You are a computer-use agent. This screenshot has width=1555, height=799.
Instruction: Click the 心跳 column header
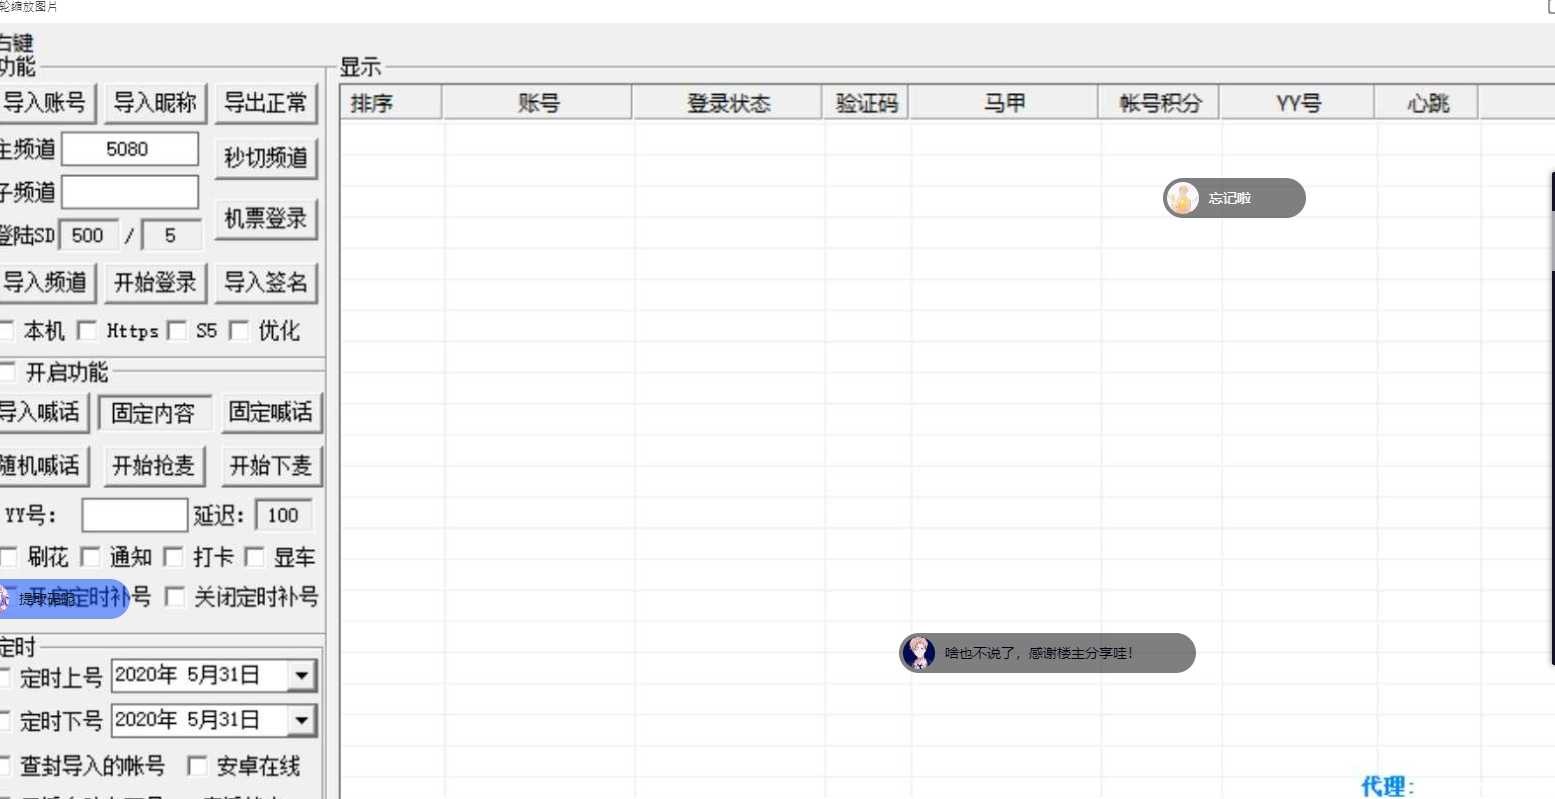point(1427,103)
